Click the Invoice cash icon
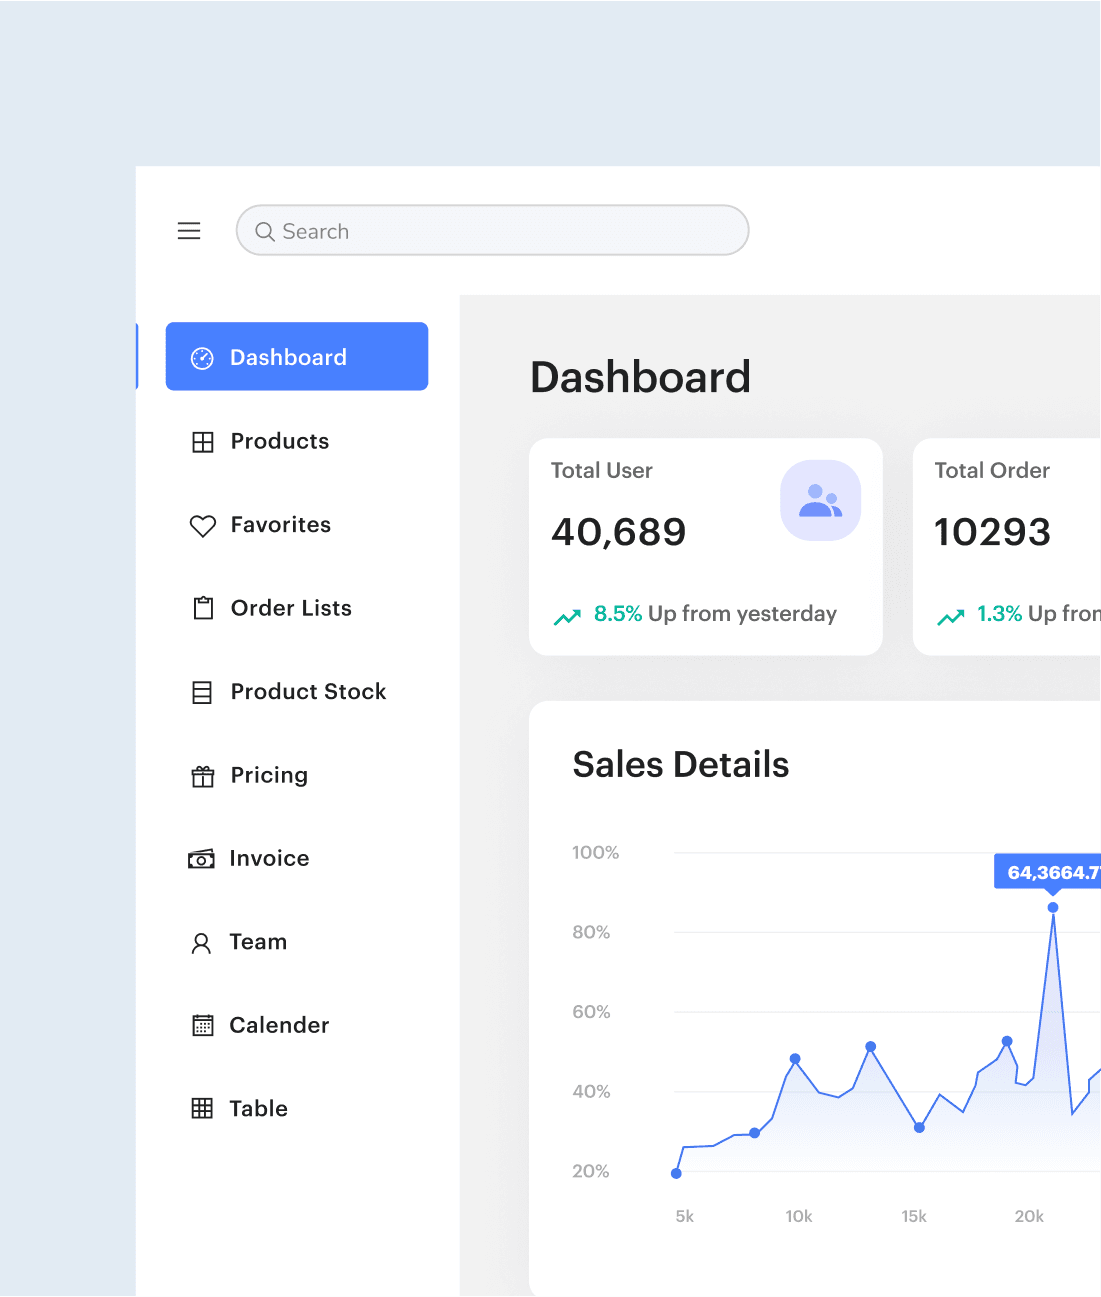 point(201,859)
